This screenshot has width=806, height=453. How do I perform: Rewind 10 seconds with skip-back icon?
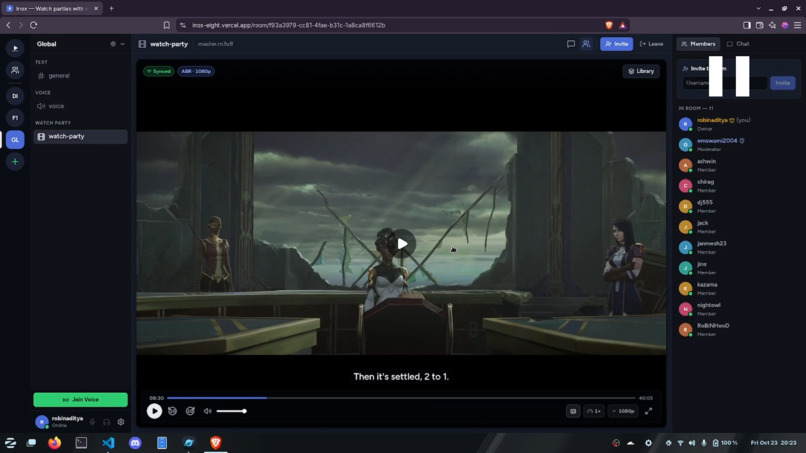pos(173,411)
